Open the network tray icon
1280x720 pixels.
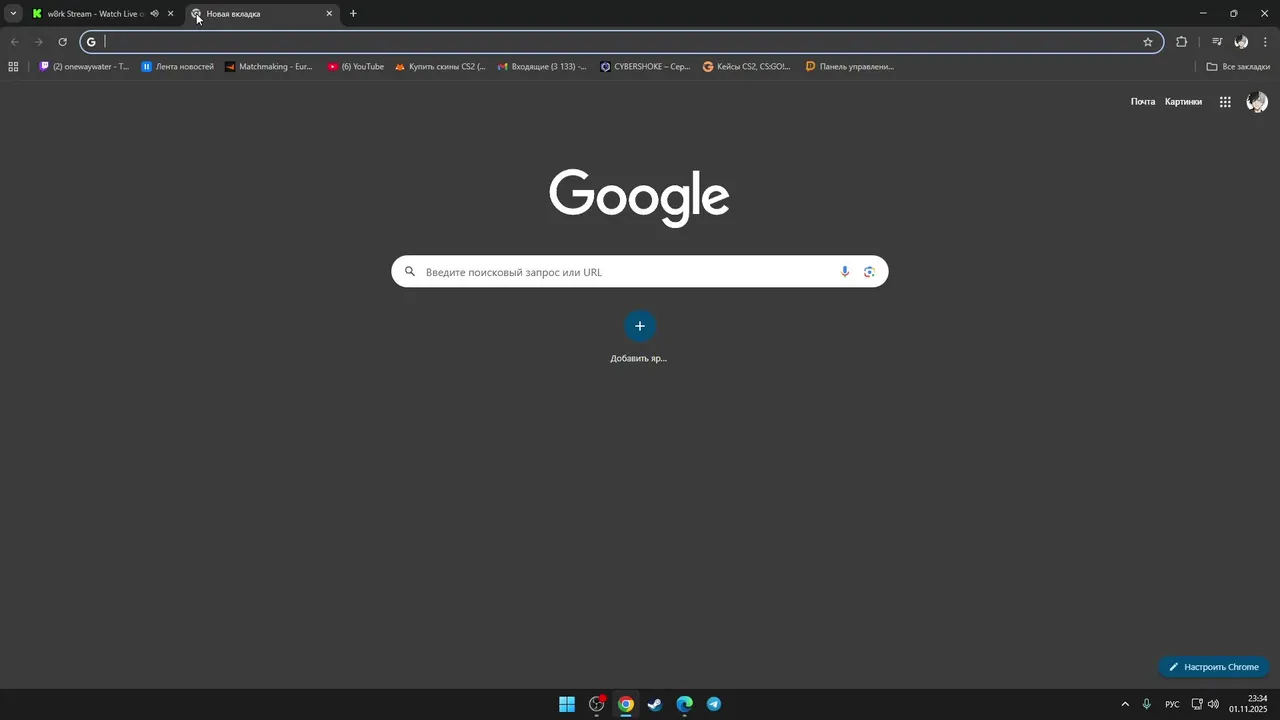click(1197, 704)
